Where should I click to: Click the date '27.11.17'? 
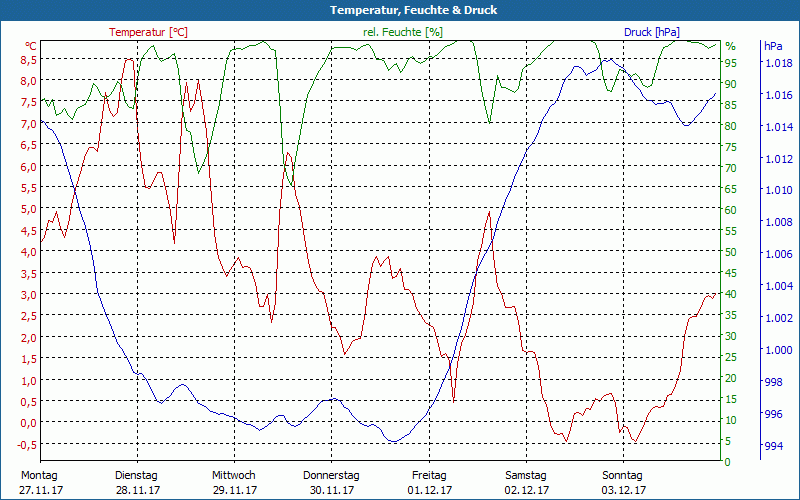point(41,490)
